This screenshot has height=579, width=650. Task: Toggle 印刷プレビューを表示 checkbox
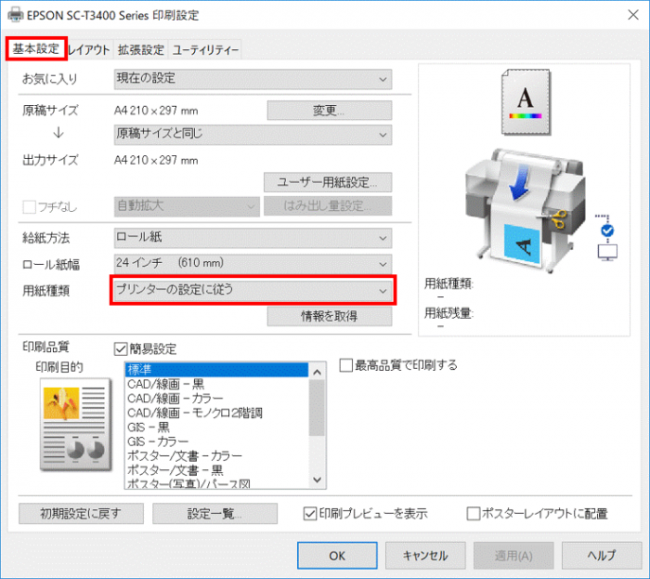click(x=311, y=514)
